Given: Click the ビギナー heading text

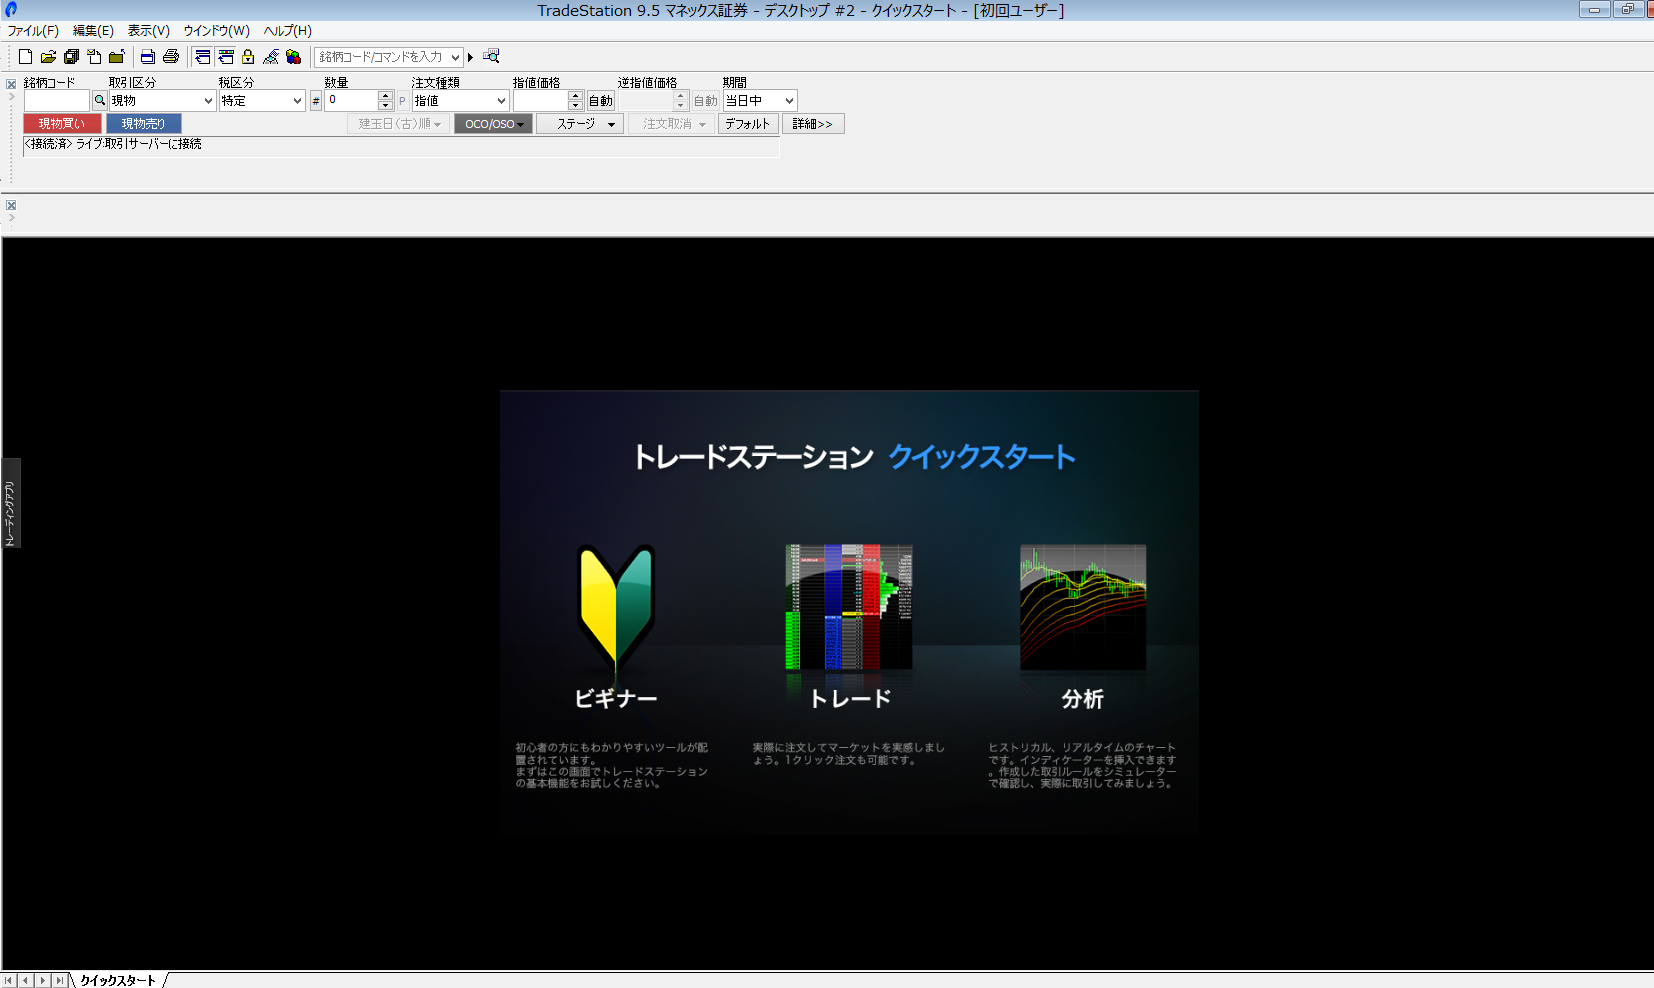Looking at the screenshot, I should 616,699.
